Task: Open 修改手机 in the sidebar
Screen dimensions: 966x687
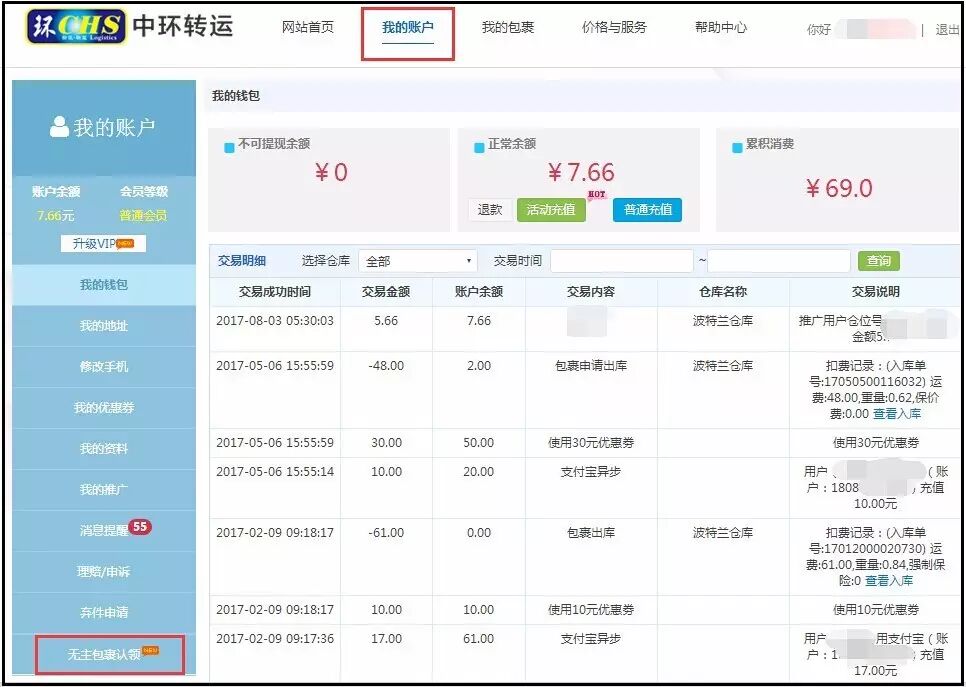Action: click(x=104, y=367)
